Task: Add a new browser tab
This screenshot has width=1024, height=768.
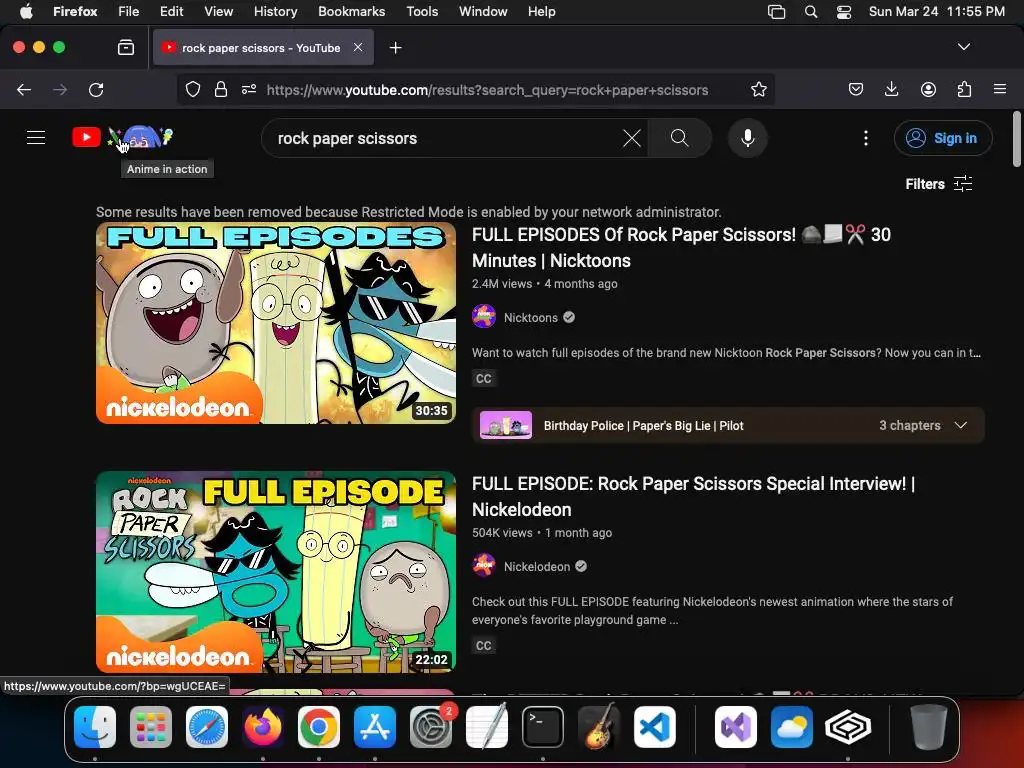Action: 395,48
